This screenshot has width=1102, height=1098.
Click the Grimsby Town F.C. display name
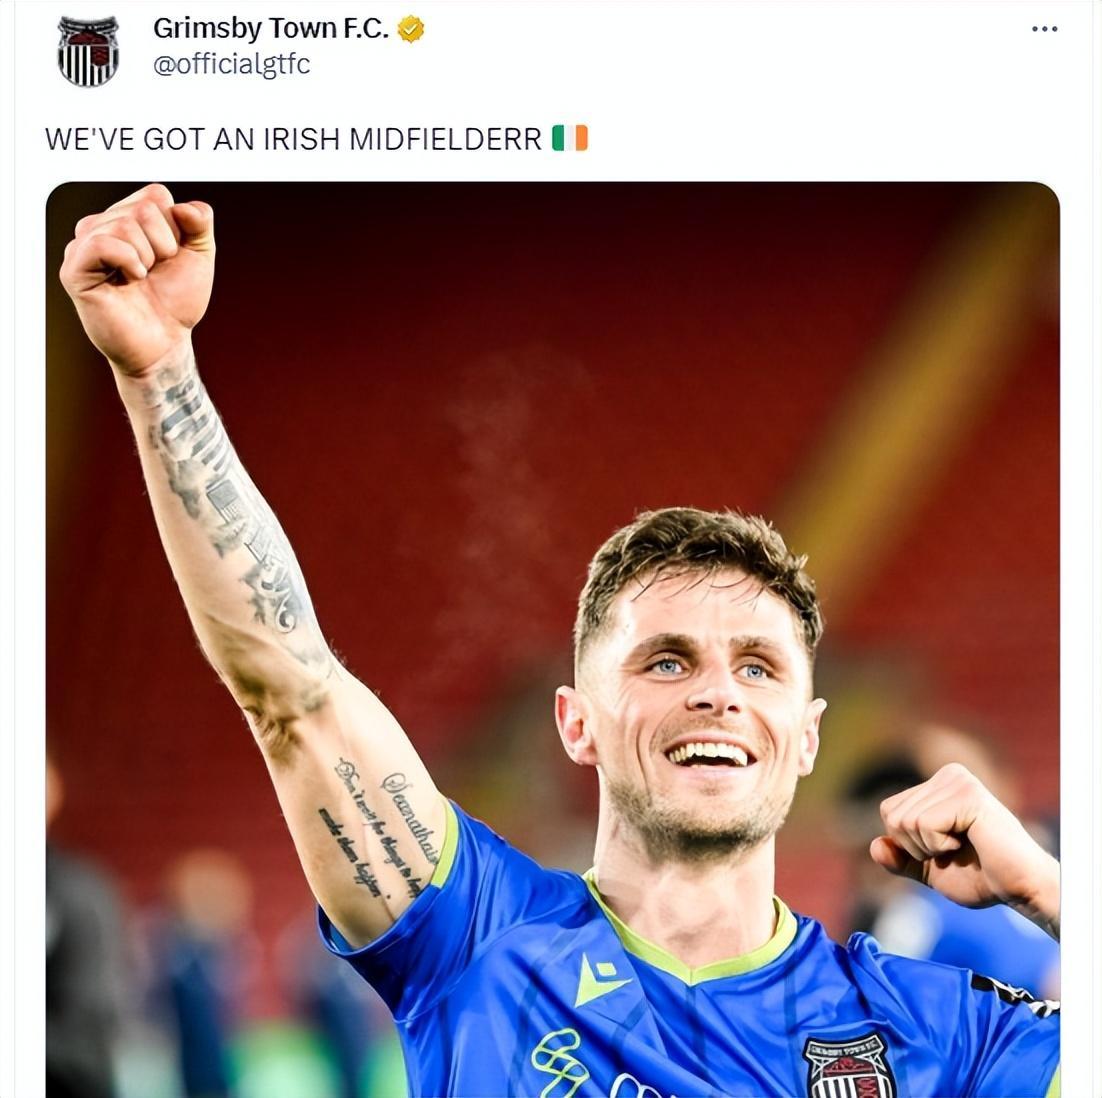(x=270, y=29)
